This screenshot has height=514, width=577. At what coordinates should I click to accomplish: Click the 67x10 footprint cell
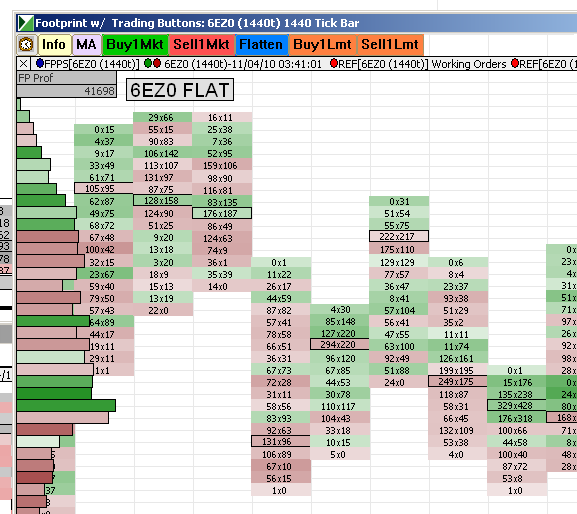point(280,467)
